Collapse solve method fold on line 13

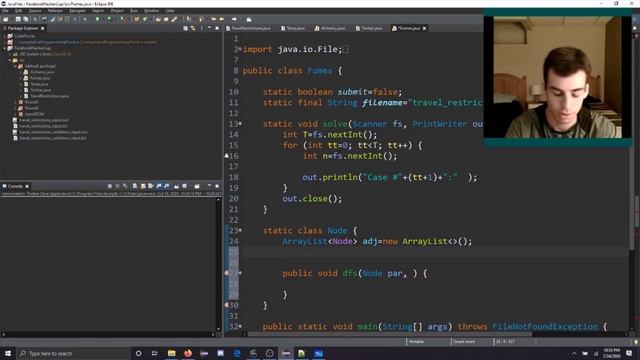point(240,123)
